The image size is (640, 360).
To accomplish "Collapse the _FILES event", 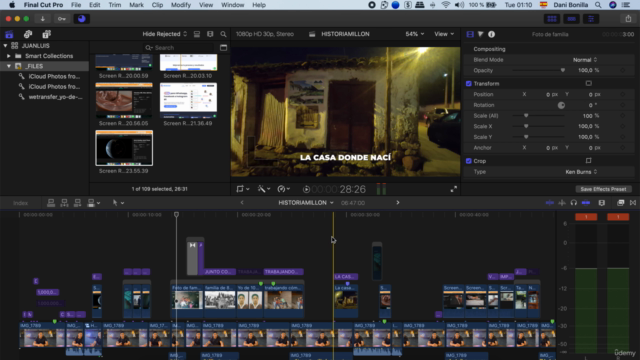I will click(x=9, y=66).
